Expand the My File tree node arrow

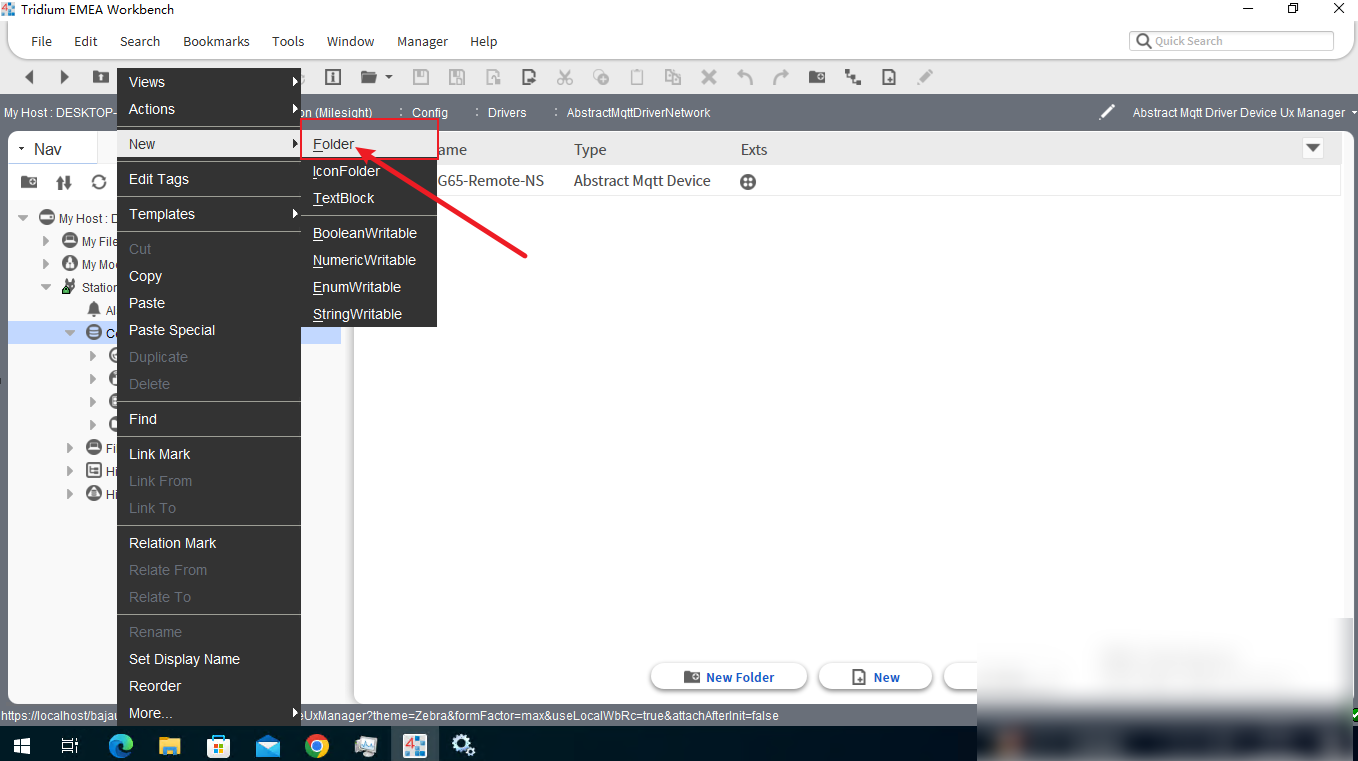46,241
